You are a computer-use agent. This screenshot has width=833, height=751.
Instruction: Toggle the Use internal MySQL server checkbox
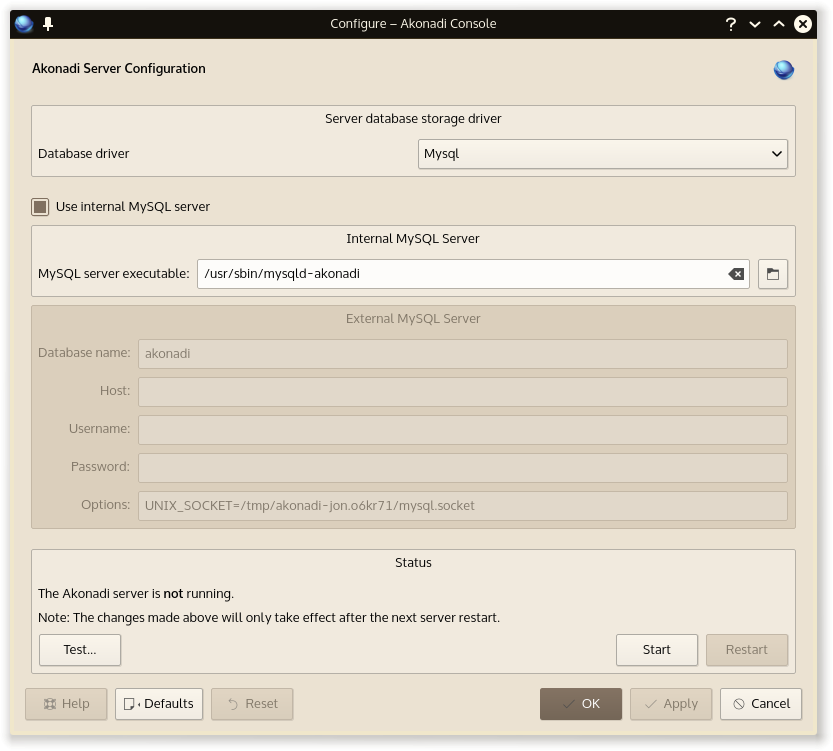click(40, 207)
